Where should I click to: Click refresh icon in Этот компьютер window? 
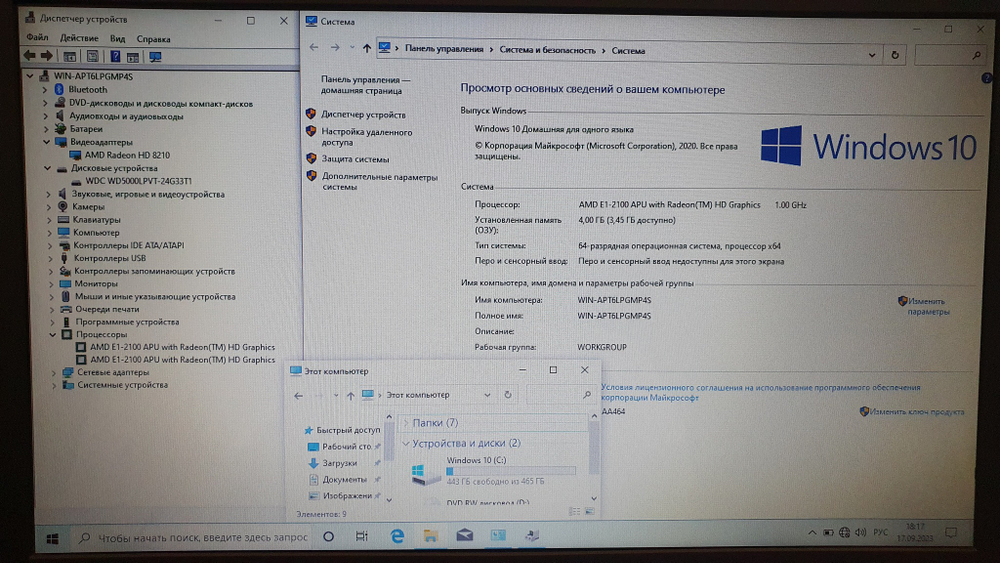pos(508,395)
